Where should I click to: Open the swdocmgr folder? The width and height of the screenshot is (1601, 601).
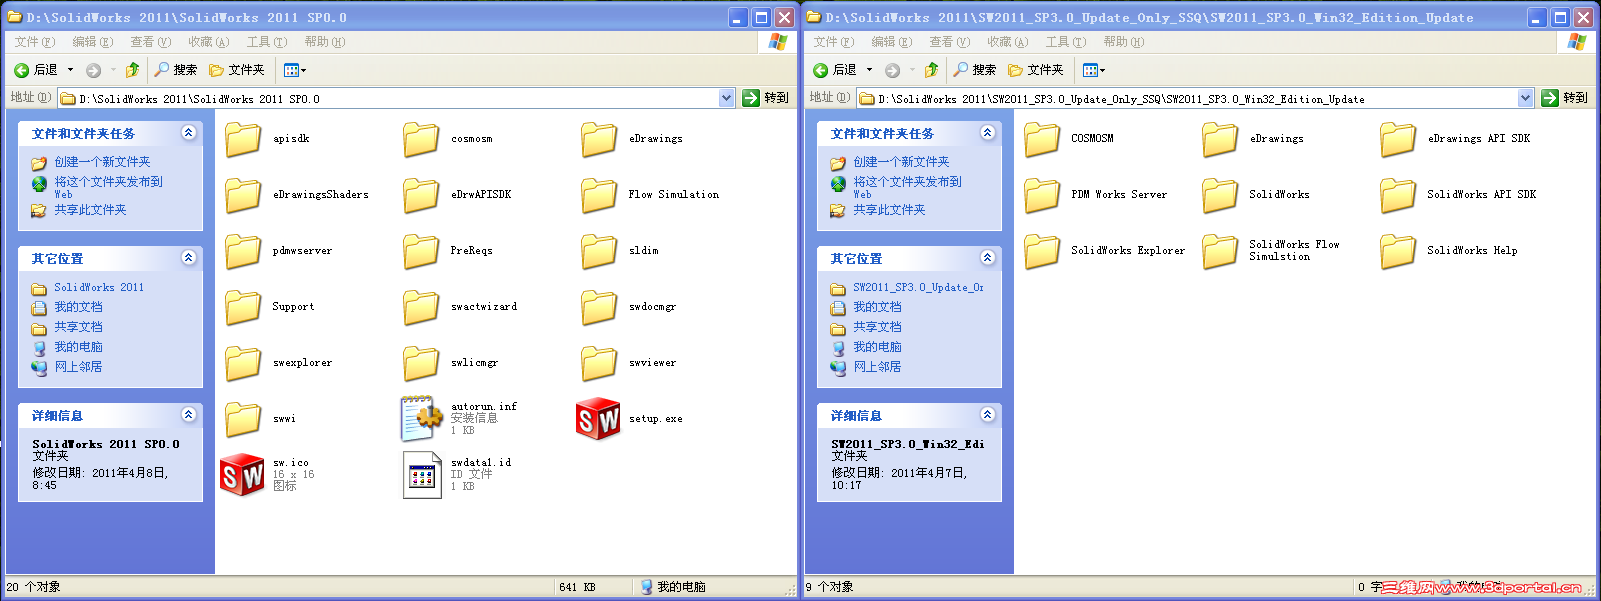(x=599, y=307)
